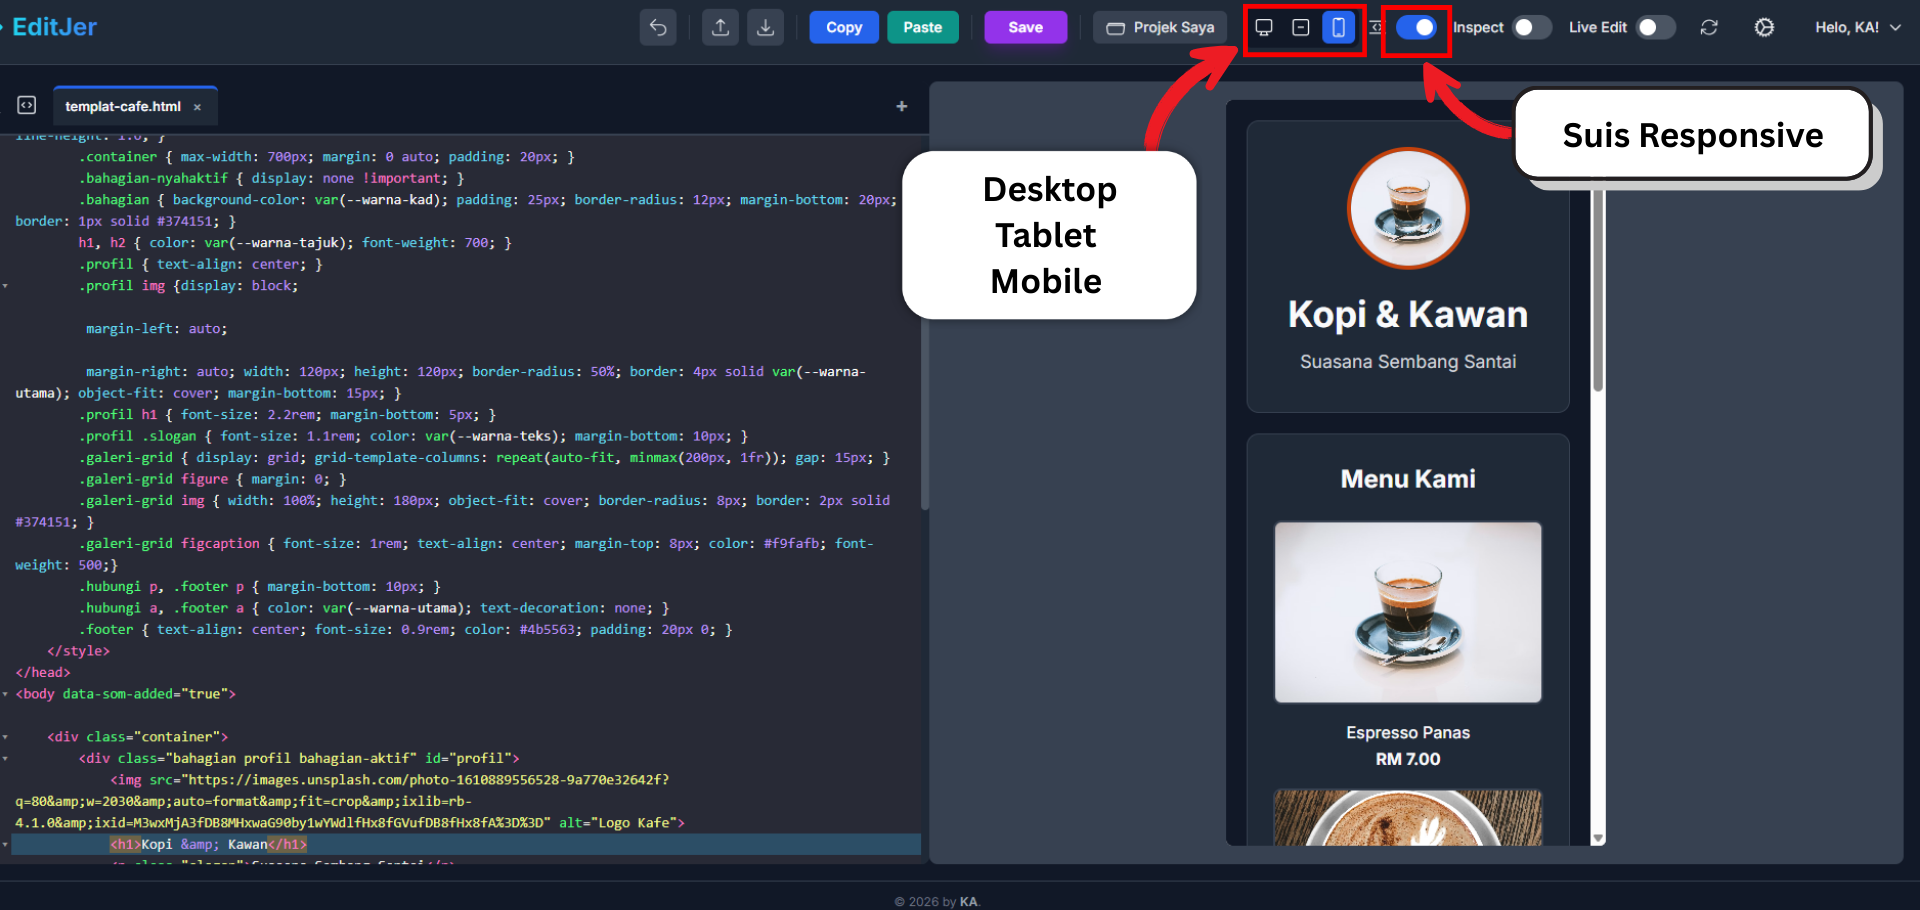Click the .profil h1 font-size line
1920x910 pixels.
click(x=287, y=415)
